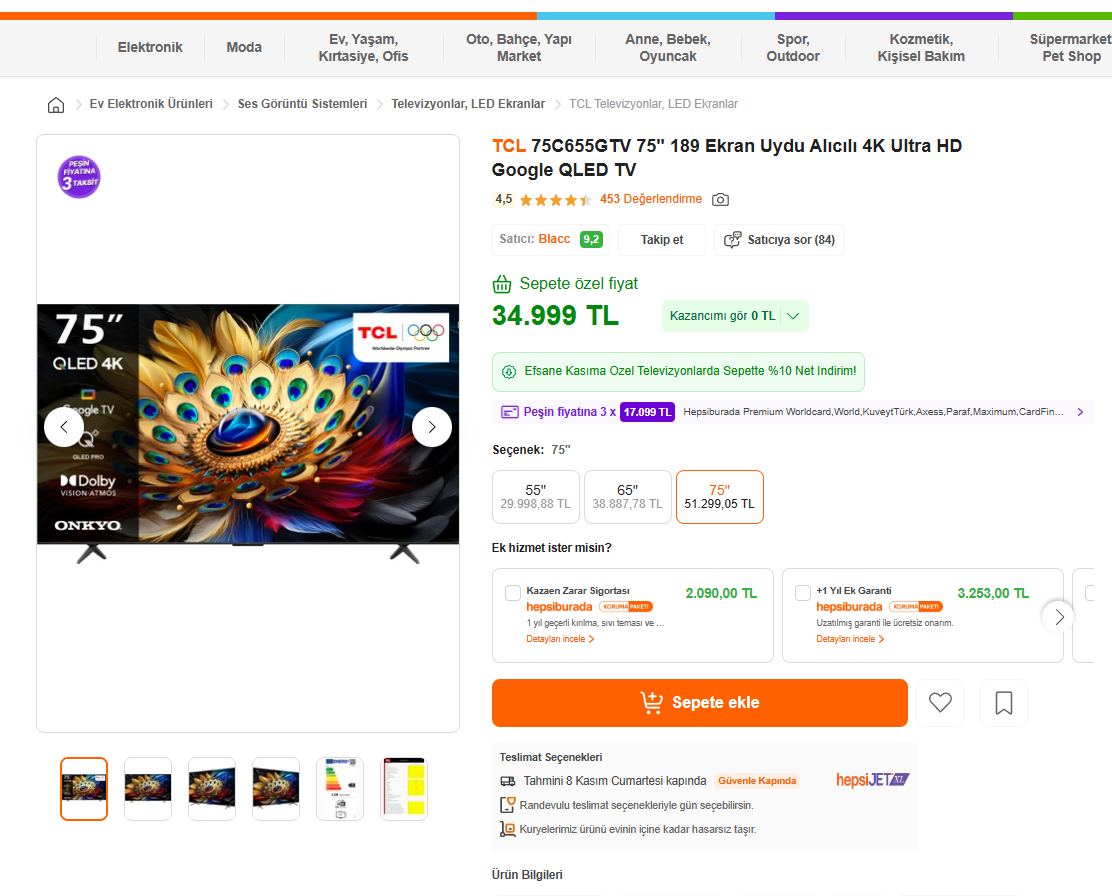Expand Ek Garanti Detayları incele link
Screen dimensions: 1112x896
(x=850, y=639)
